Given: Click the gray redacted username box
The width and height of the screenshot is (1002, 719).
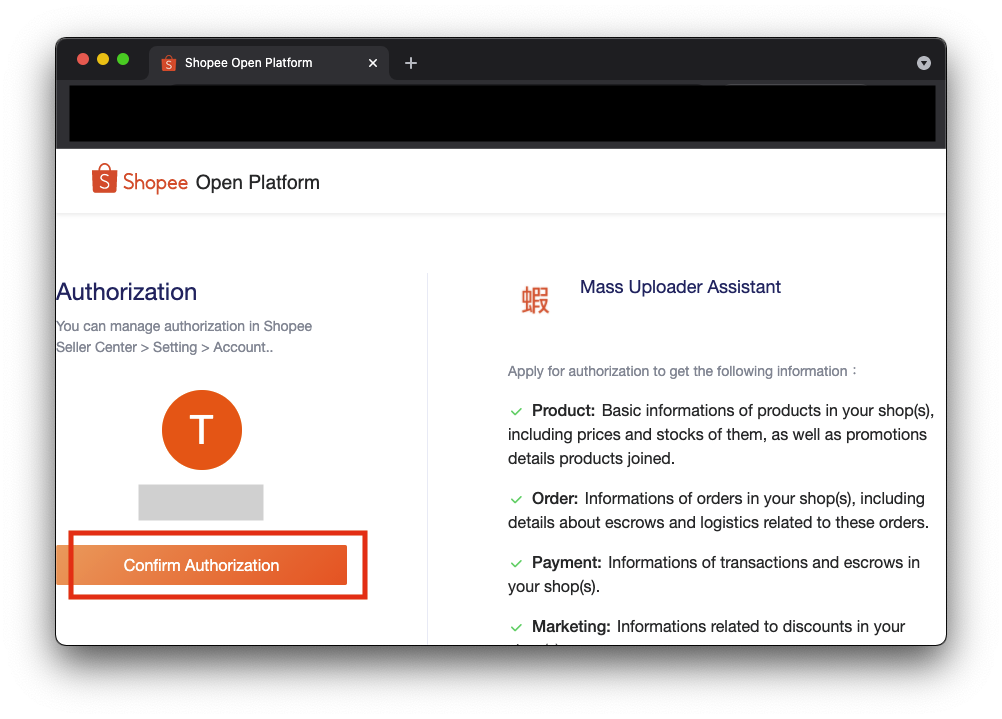Looking at the screenshot, I should (200, 502).
